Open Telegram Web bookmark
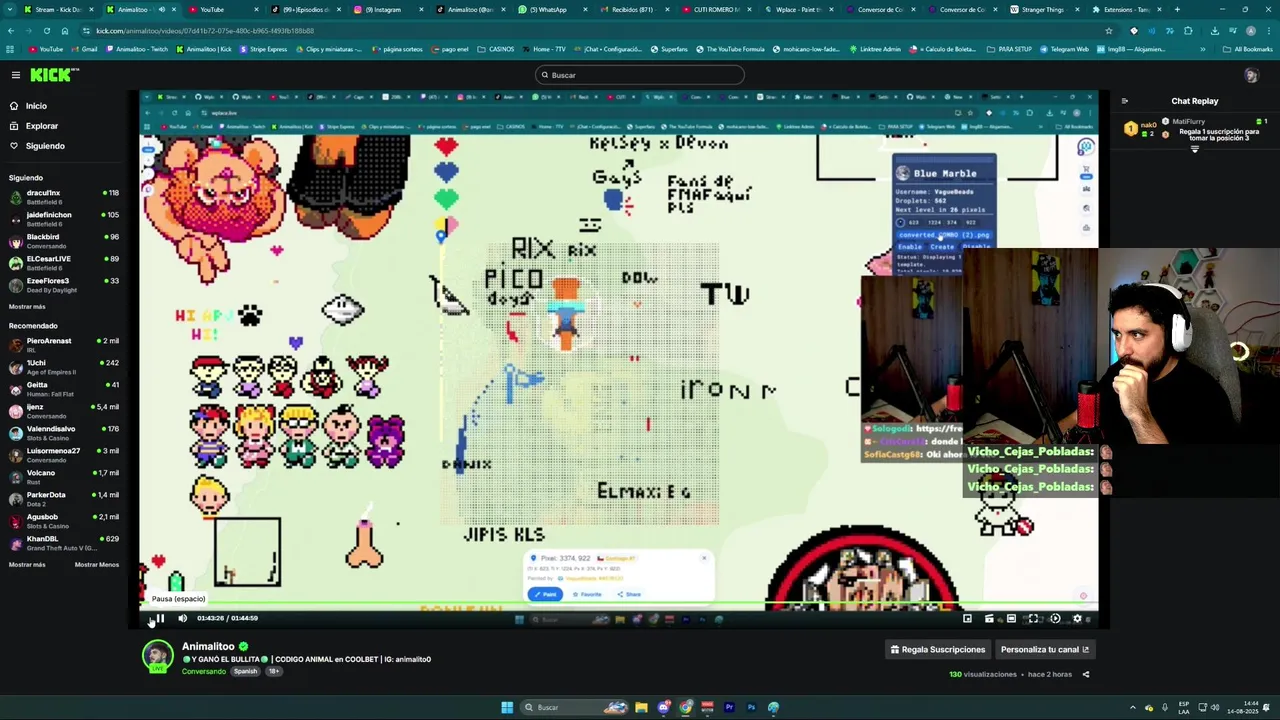The image size is (1280, 720). click(1064, 49)
